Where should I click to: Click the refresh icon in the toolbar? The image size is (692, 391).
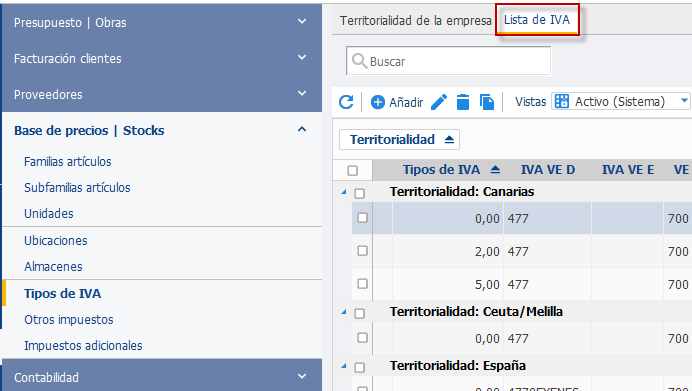(346, 102)
